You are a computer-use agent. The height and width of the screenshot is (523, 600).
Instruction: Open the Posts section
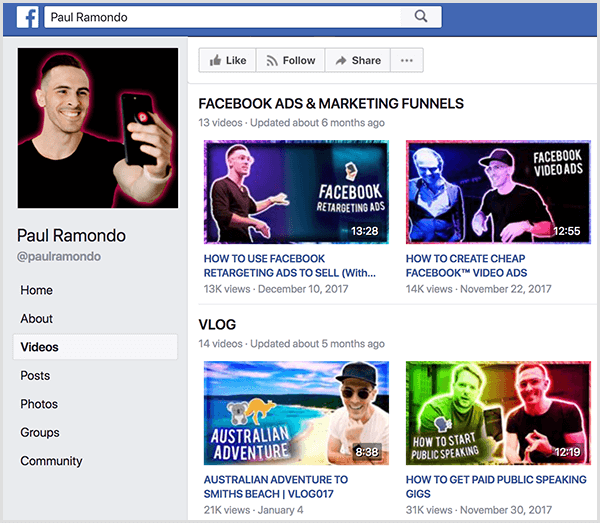click(x=35, y=375)
